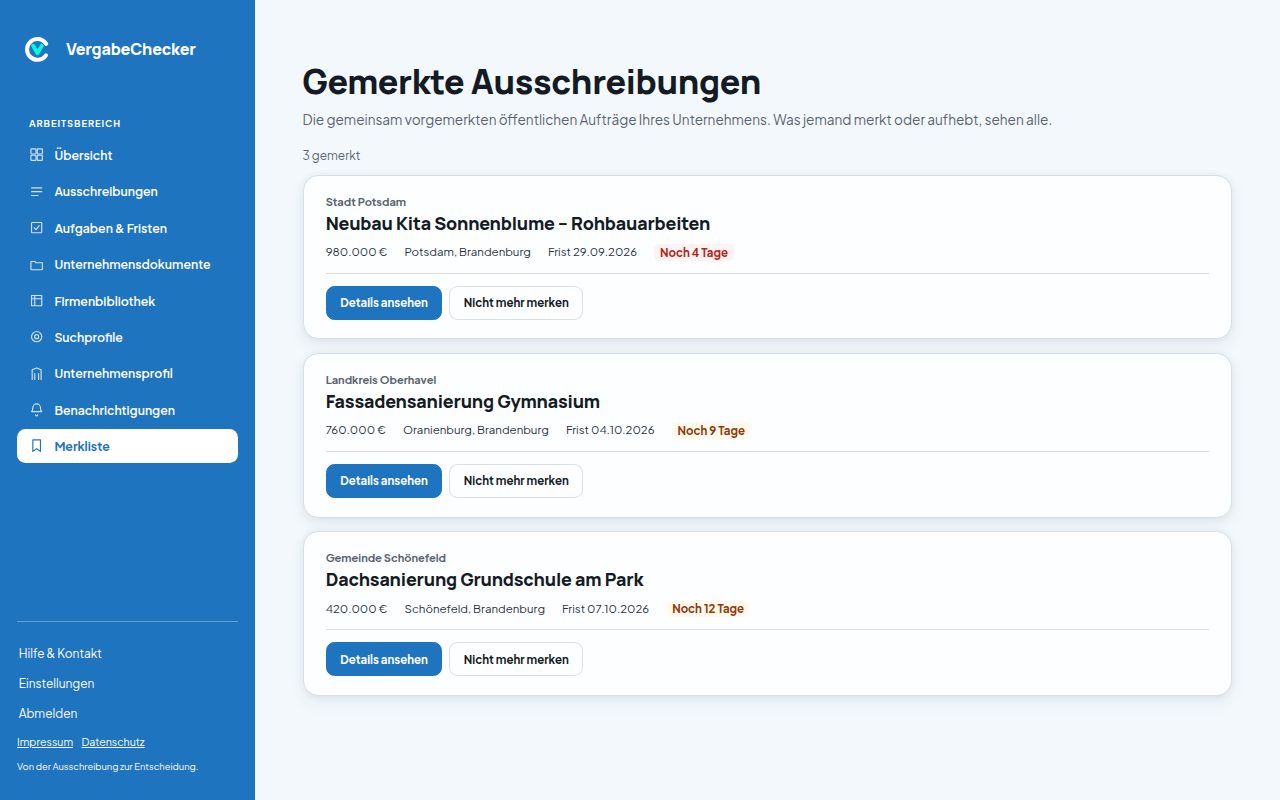View details for Dachsanierung Grundschule am Park
Image resolution: width=1280 pixels, height=800 pixels.
click(x=384, y=659)
